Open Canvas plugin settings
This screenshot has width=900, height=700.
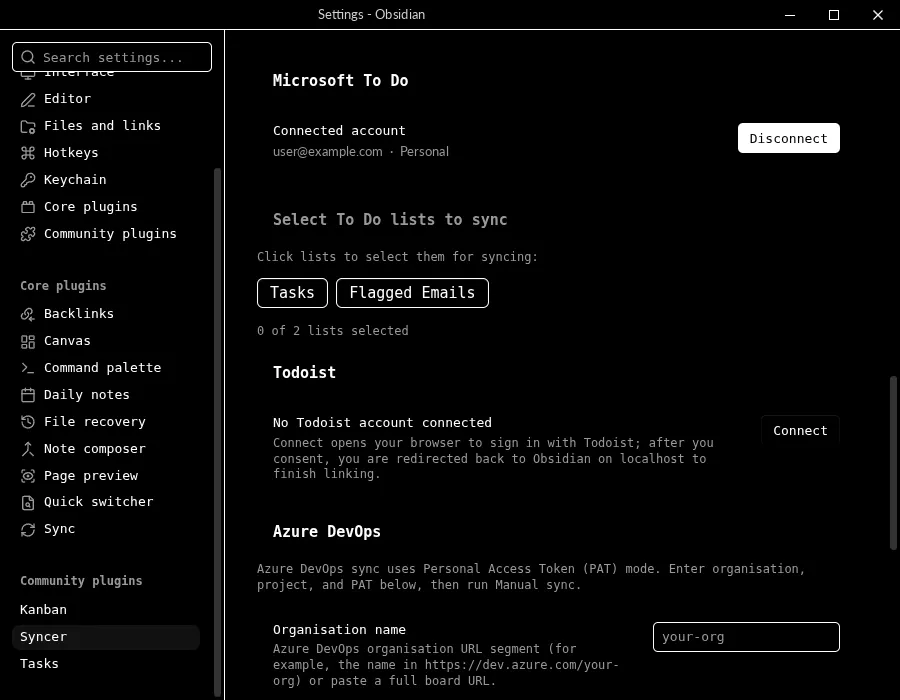[106, 340]
